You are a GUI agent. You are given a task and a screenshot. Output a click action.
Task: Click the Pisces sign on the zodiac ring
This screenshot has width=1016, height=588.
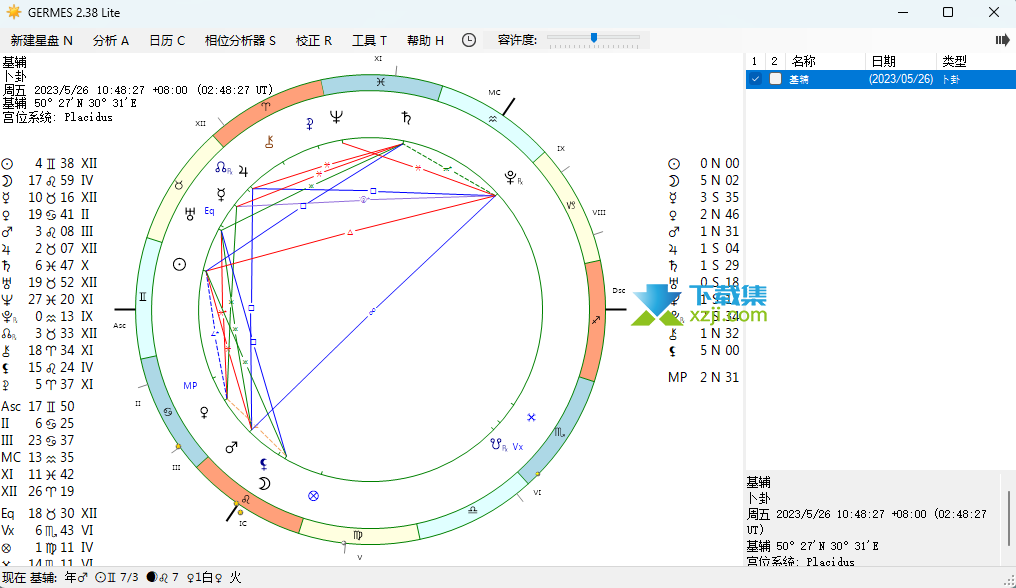coord(380,82)
